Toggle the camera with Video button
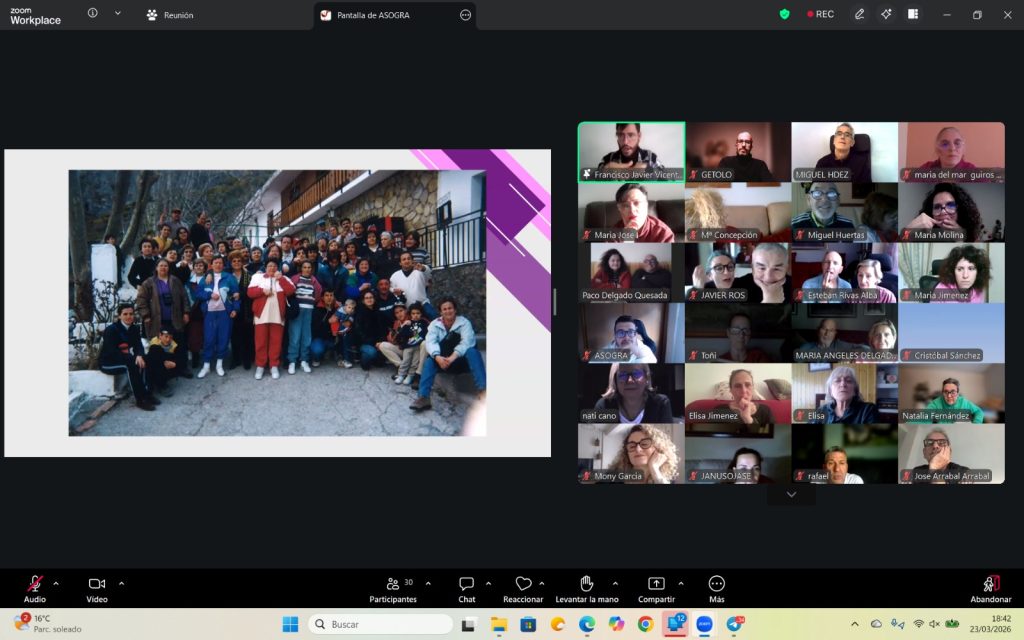The width and height of the screenshot is (1024, 640). click(x=97, y=585)
